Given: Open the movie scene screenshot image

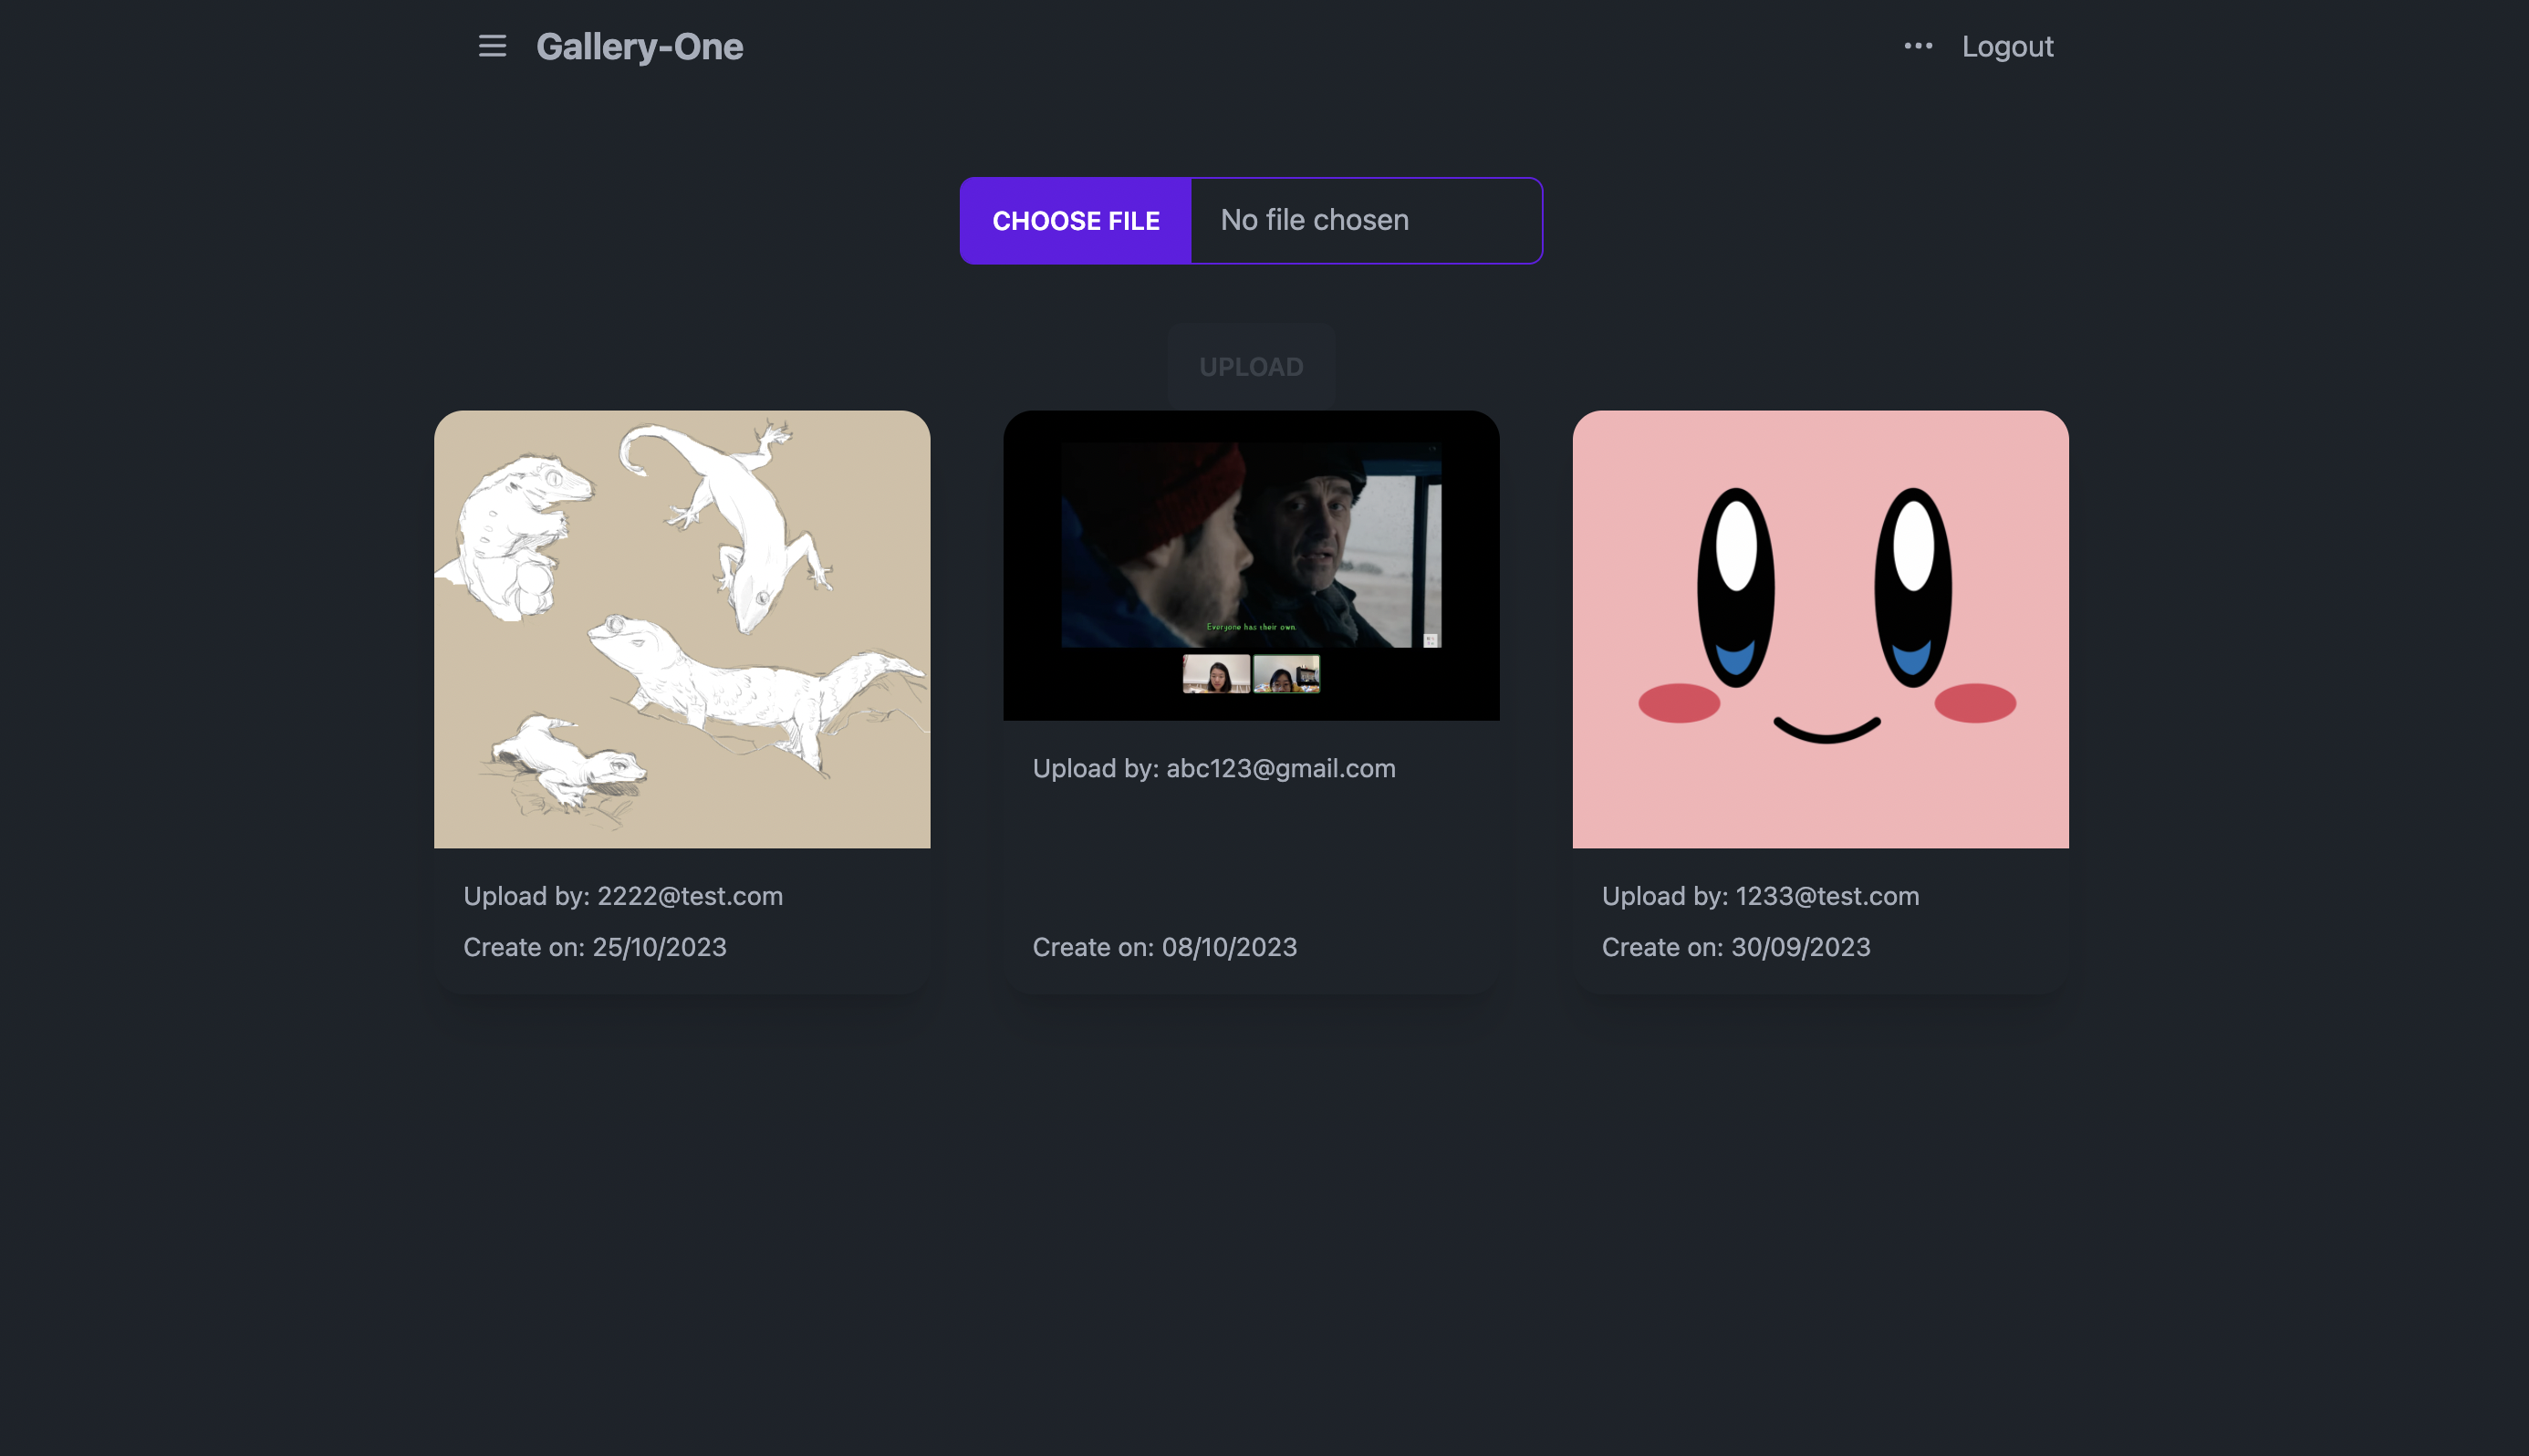Looking at the screenshot, I should point(1251,566).
